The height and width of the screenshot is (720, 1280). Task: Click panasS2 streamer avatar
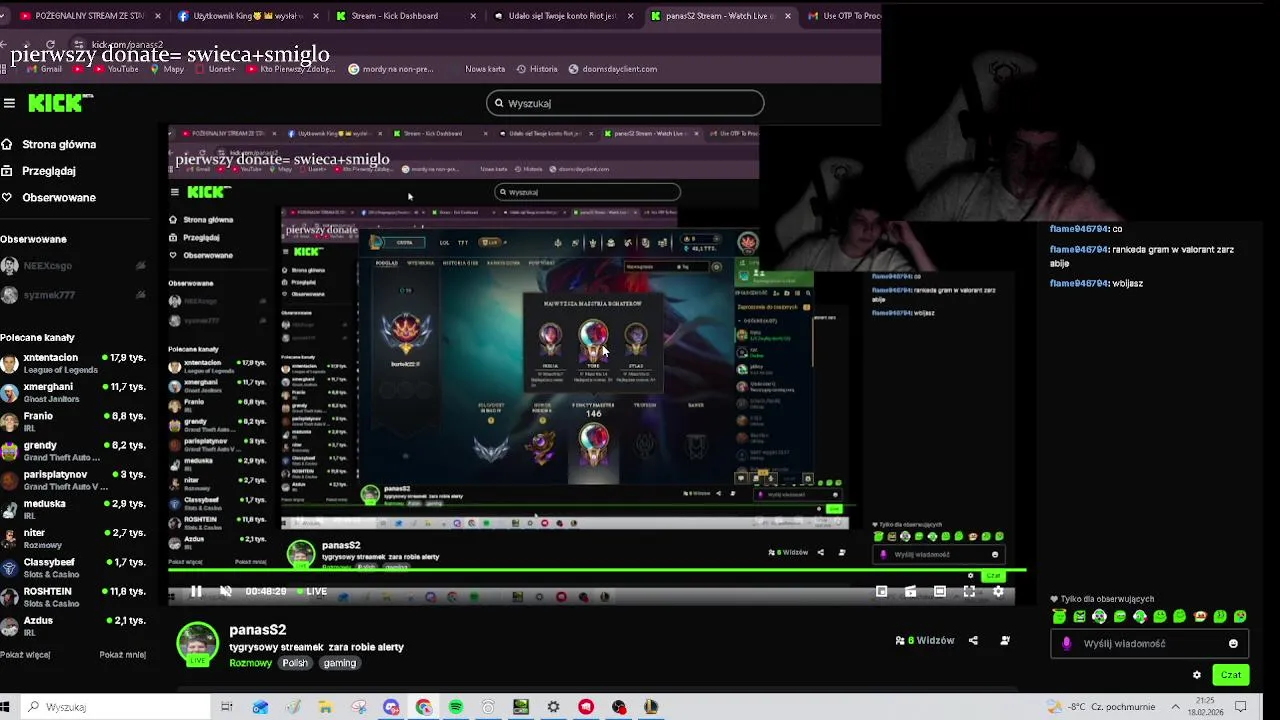(197, 643)
